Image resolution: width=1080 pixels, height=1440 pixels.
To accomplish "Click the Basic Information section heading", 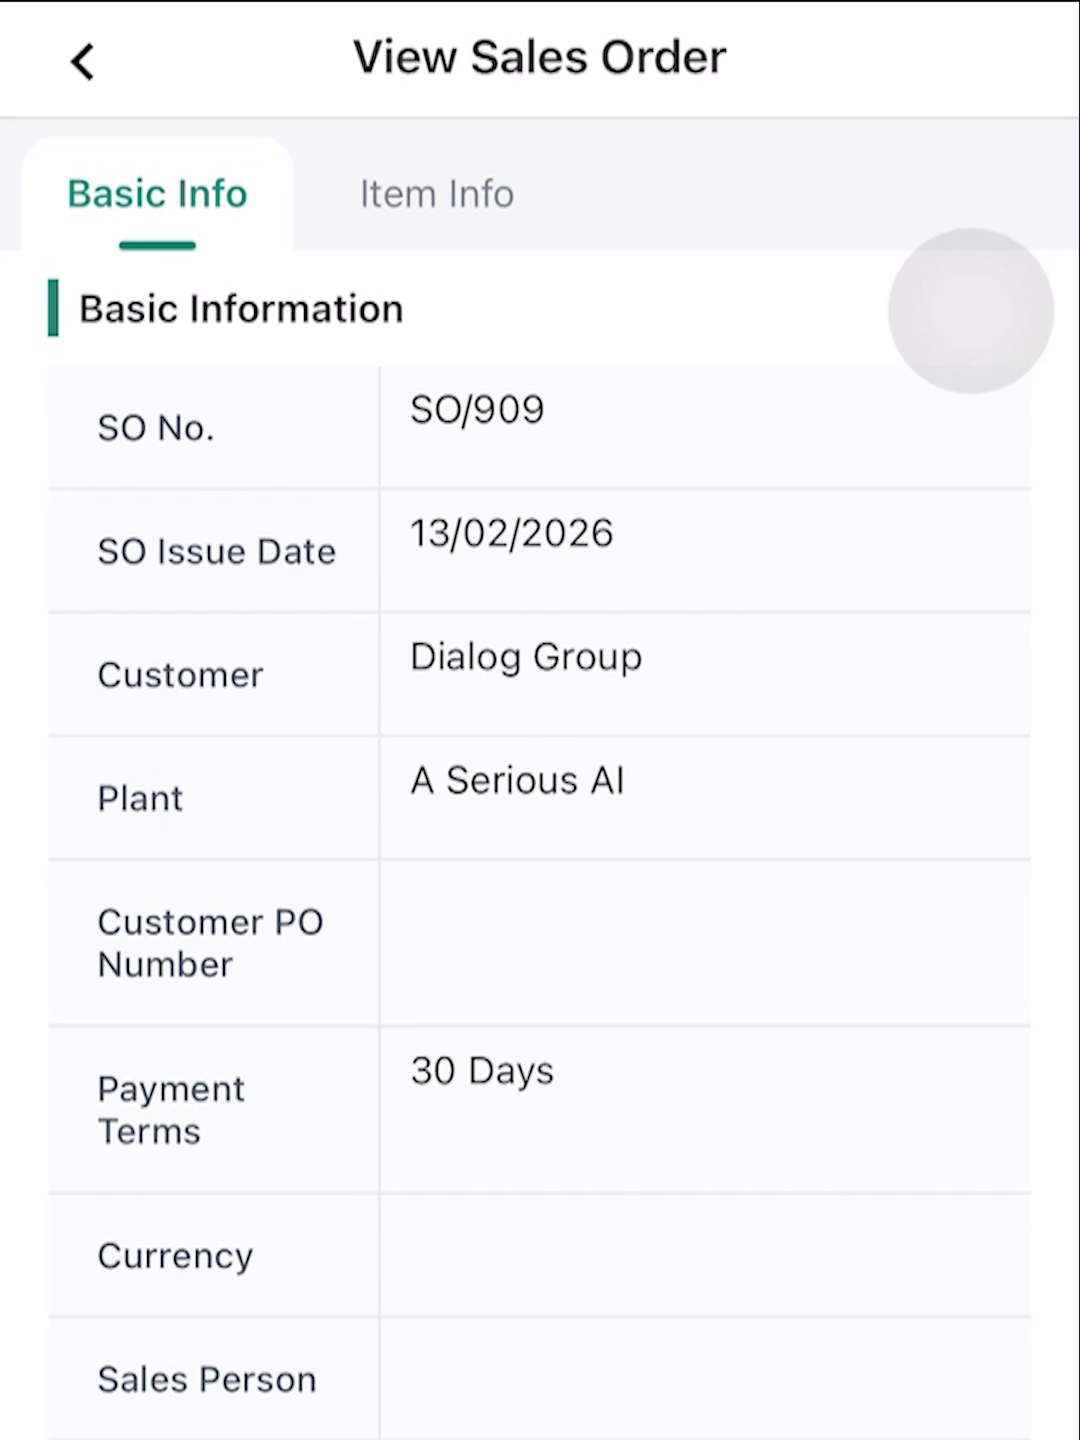I will point(241,309).
